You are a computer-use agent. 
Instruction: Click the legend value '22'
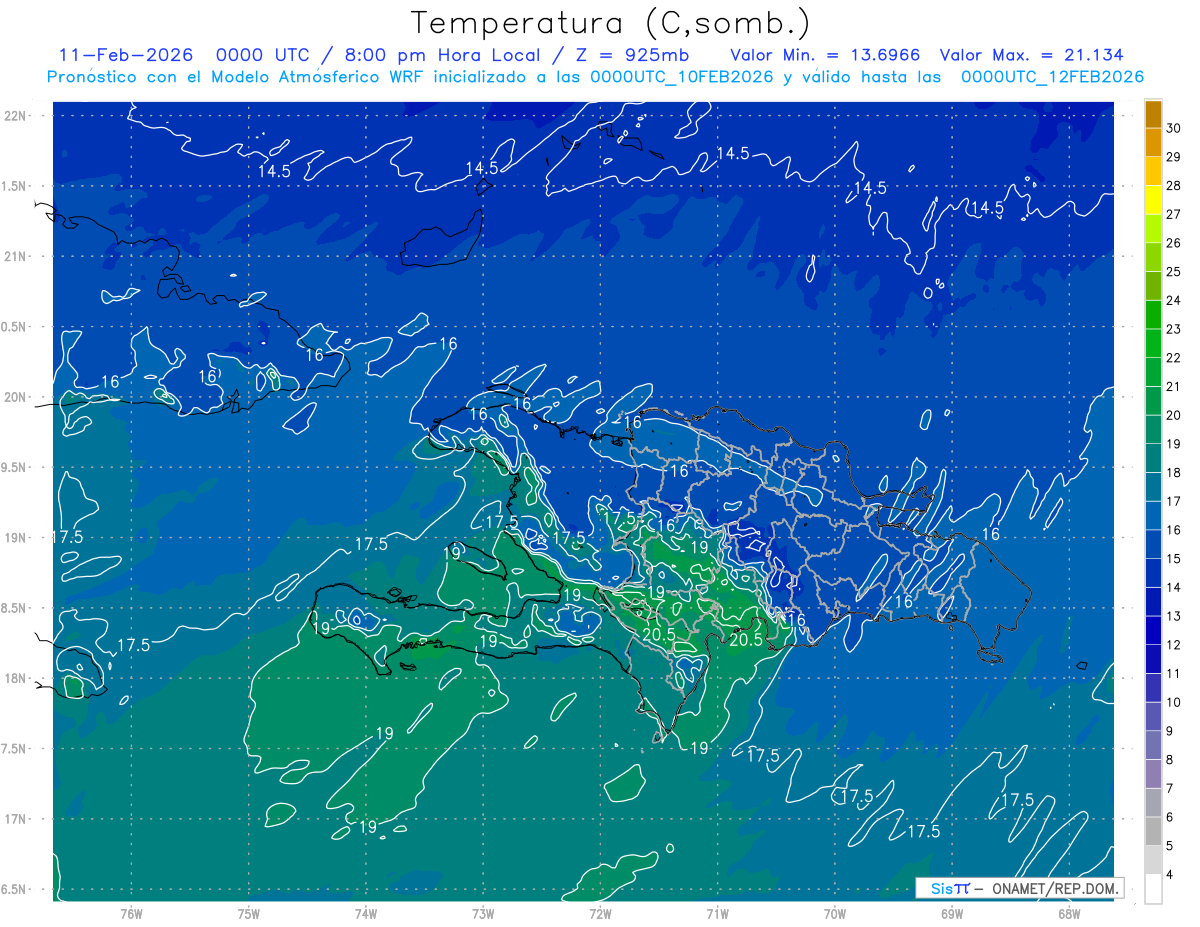[1174, 358]
